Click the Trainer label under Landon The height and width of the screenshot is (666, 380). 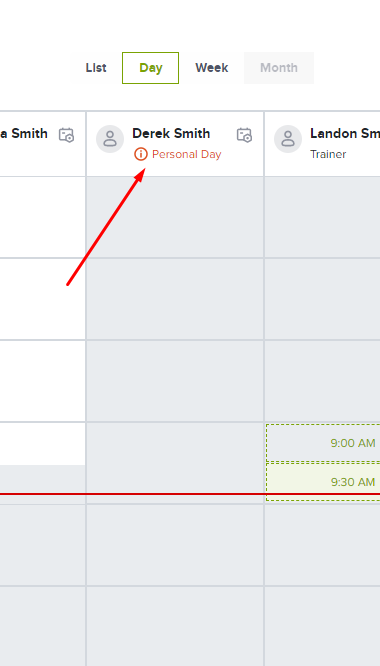(x=328, y=154)
